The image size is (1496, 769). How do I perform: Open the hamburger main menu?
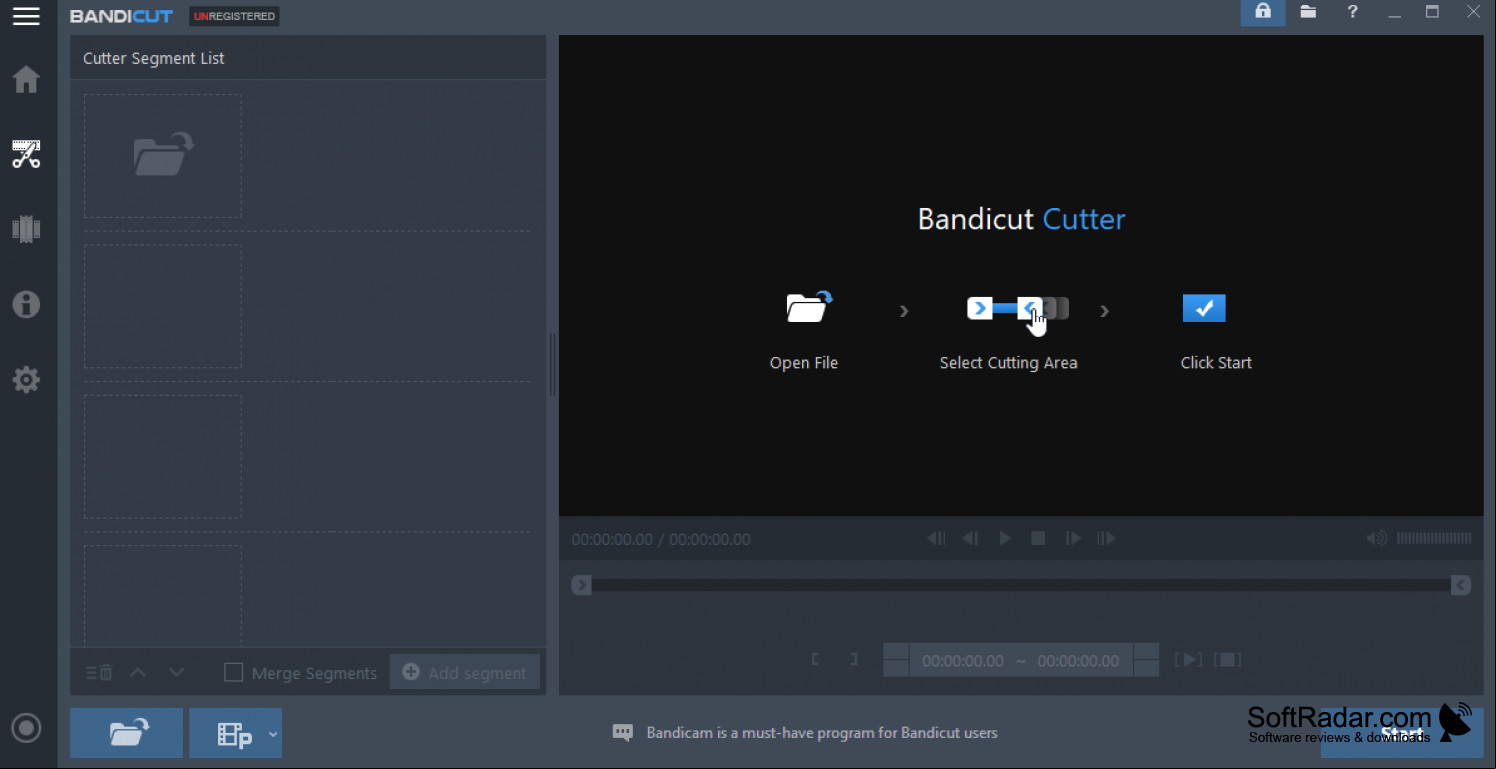[26, 16]
